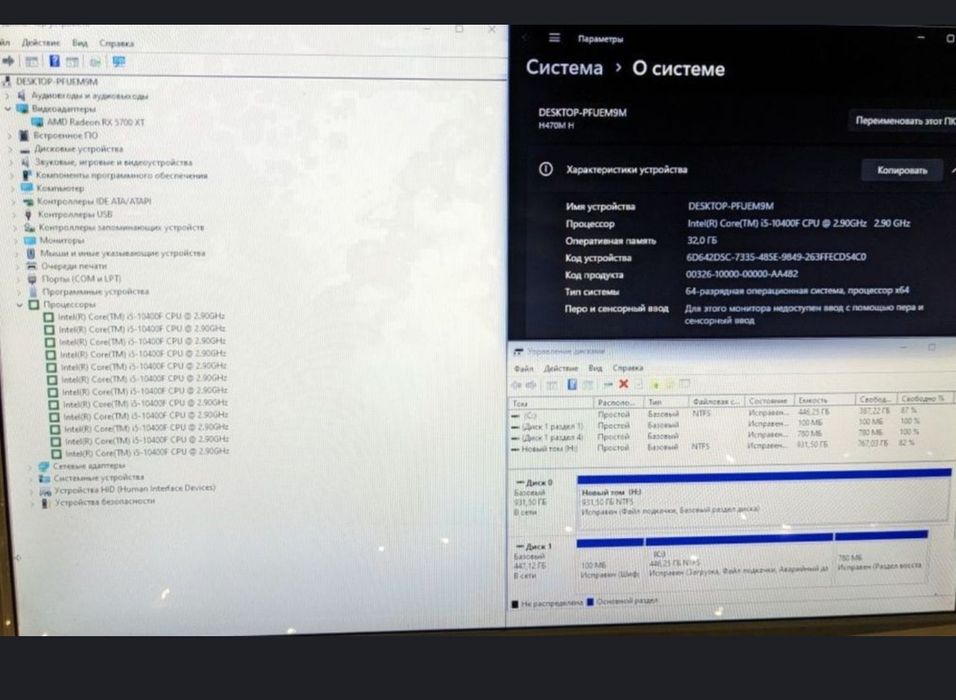
Task: Open Вид menu in Disk Management
Action: tap(595, 368)
